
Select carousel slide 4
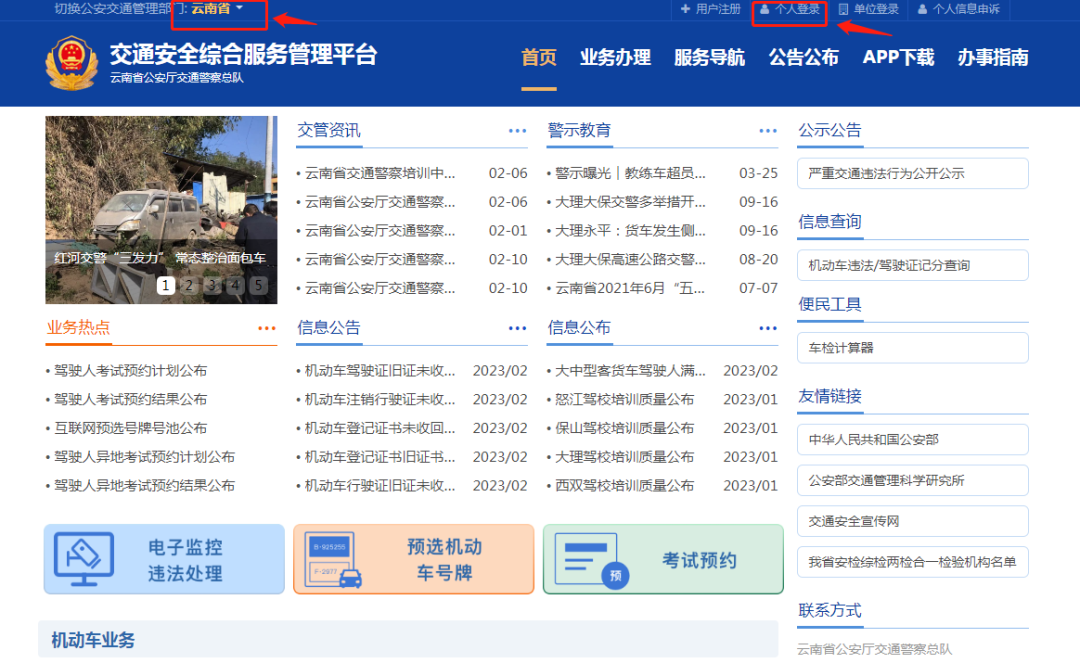pyautogui.click(x=236, y=285)
